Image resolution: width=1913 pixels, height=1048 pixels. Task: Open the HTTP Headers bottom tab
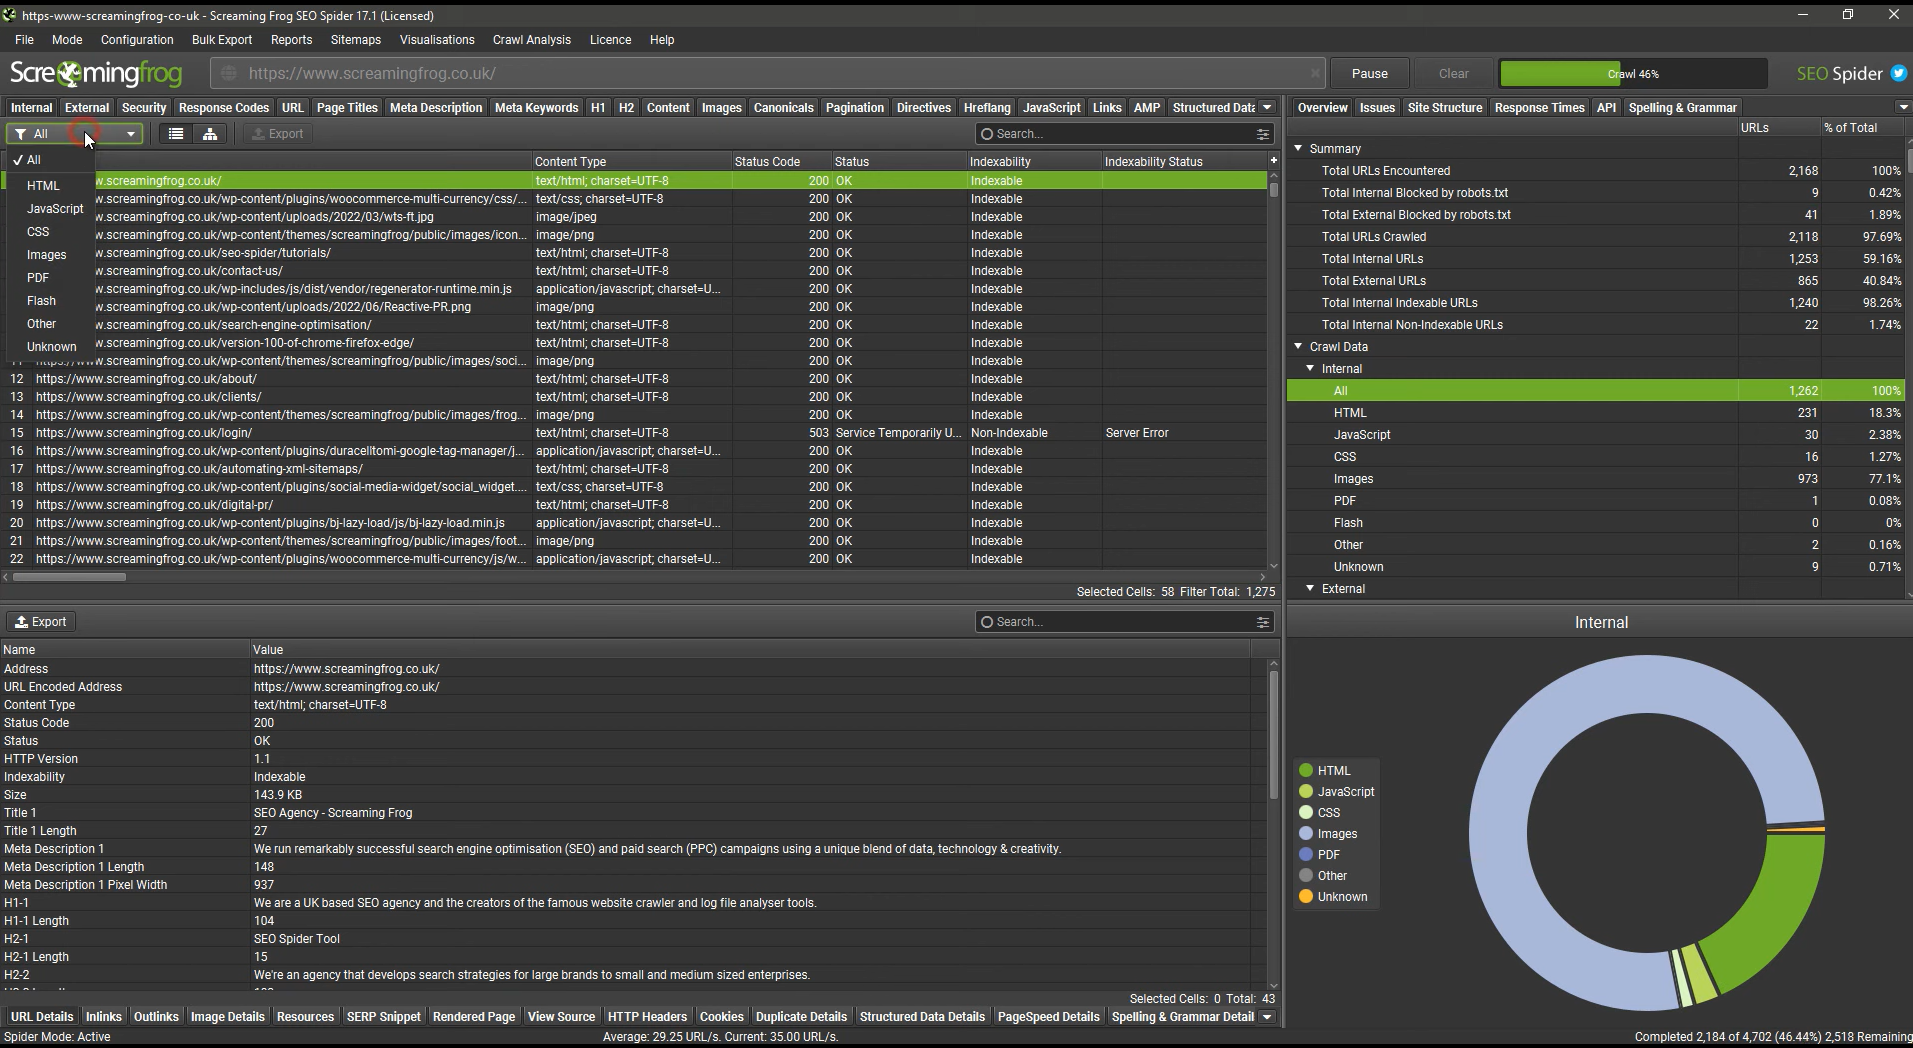[647, 1017]
